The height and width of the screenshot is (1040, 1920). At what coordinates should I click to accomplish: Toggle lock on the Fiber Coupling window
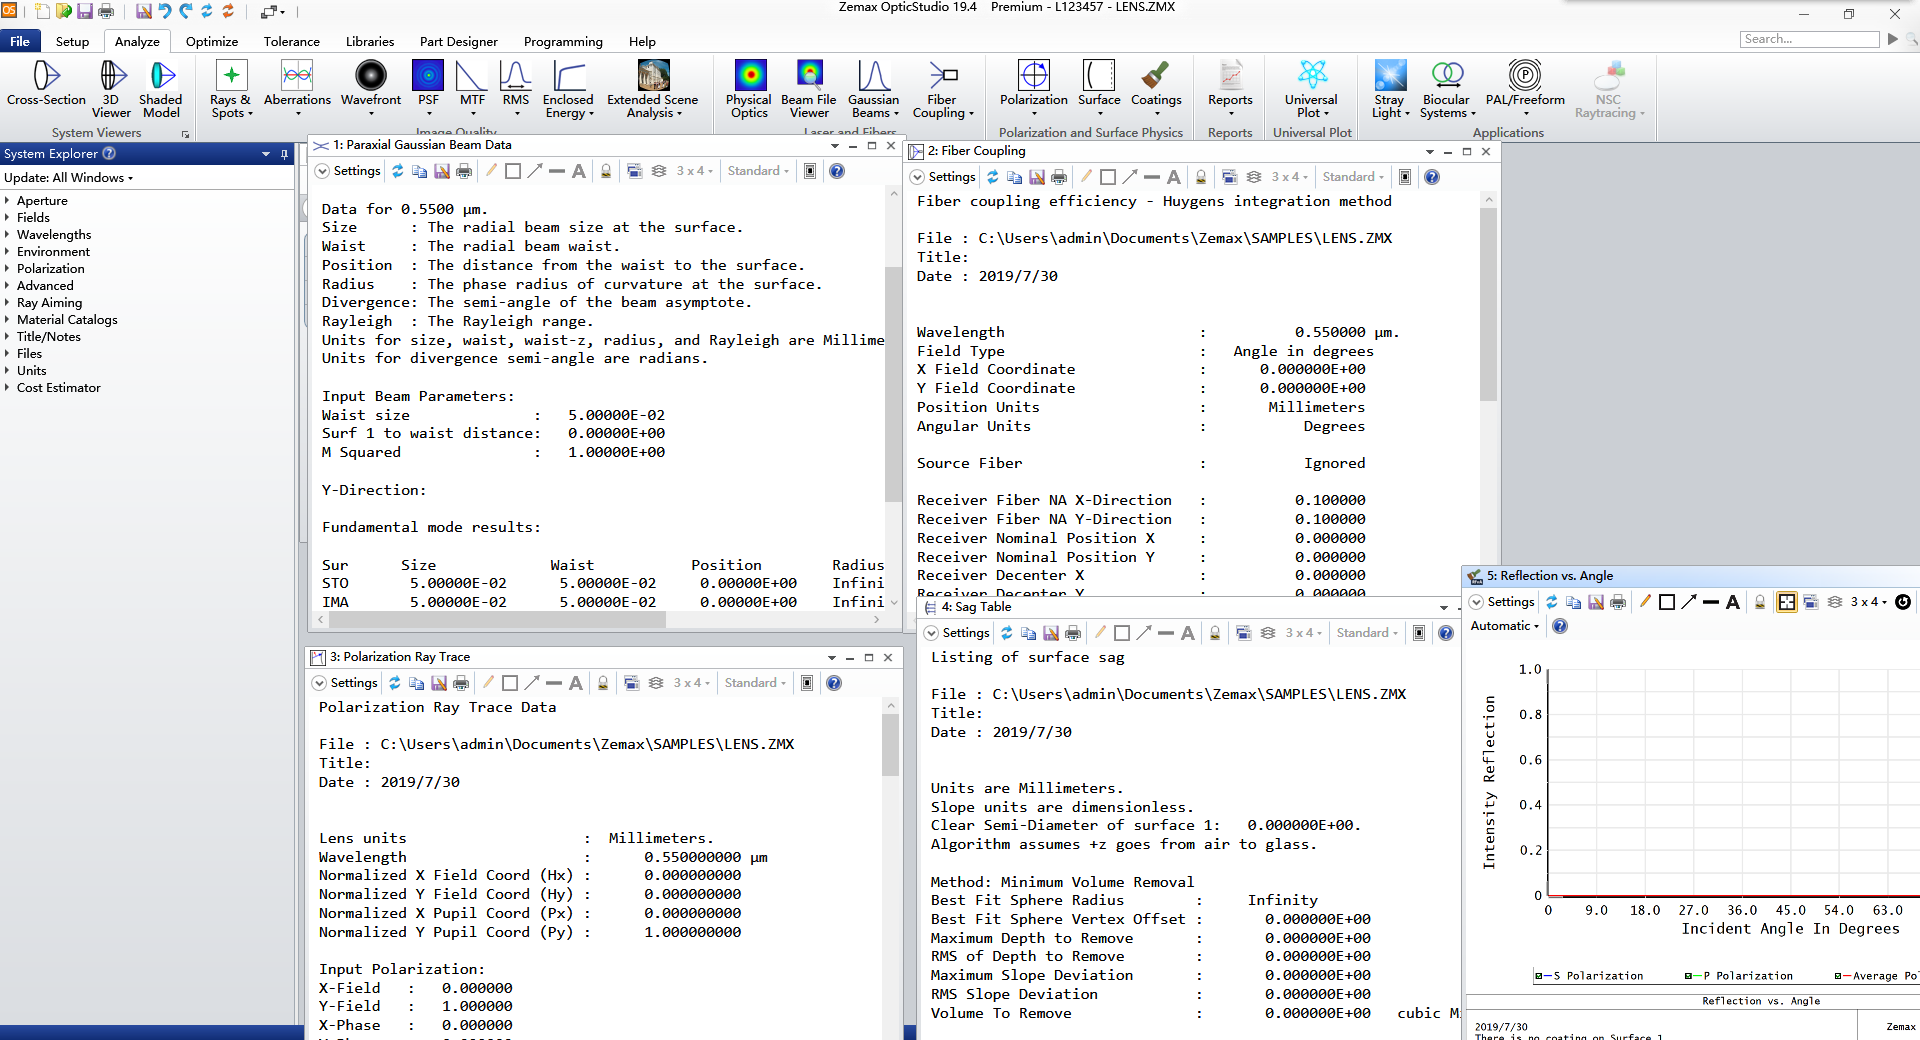[1201, 177]
